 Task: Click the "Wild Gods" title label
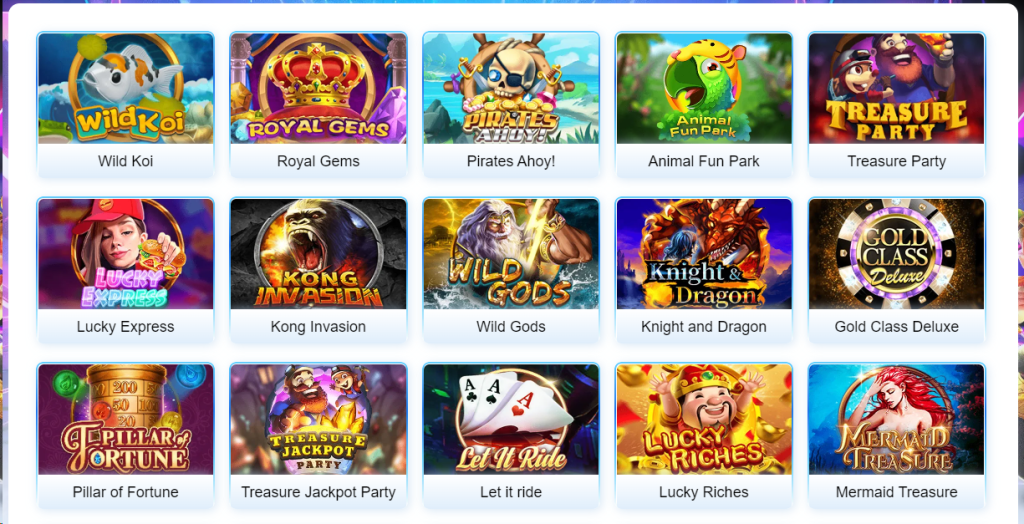click(511, 327)
